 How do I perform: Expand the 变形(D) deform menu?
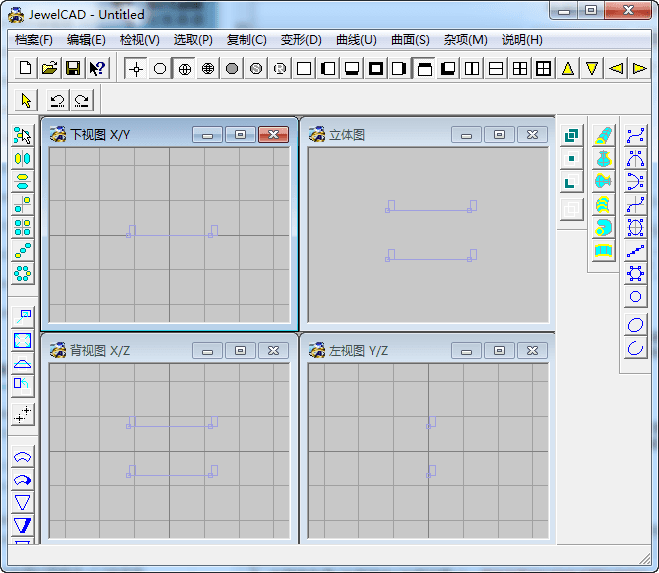tap(301, 40)
